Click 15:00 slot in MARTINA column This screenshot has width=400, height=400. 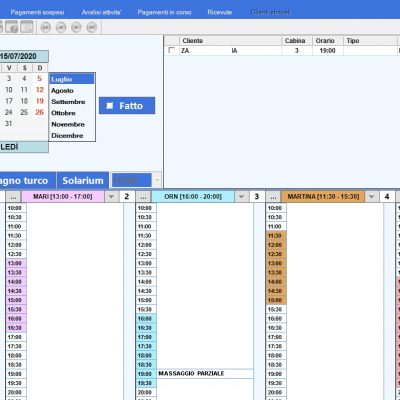[x=276, y=300]
